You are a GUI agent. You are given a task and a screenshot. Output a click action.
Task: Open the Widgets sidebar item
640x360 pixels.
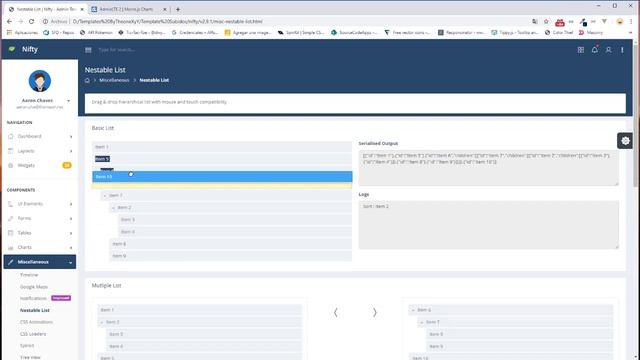tap(40, 165)
